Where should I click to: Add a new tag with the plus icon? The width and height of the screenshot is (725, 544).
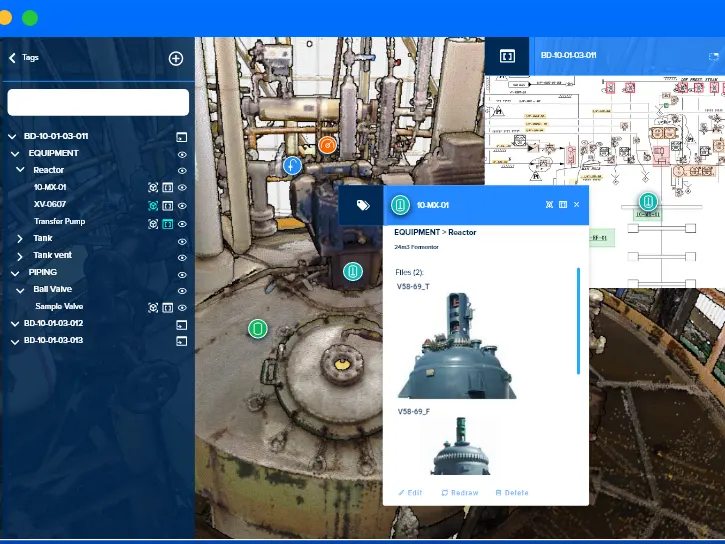(x=176, y=59)
